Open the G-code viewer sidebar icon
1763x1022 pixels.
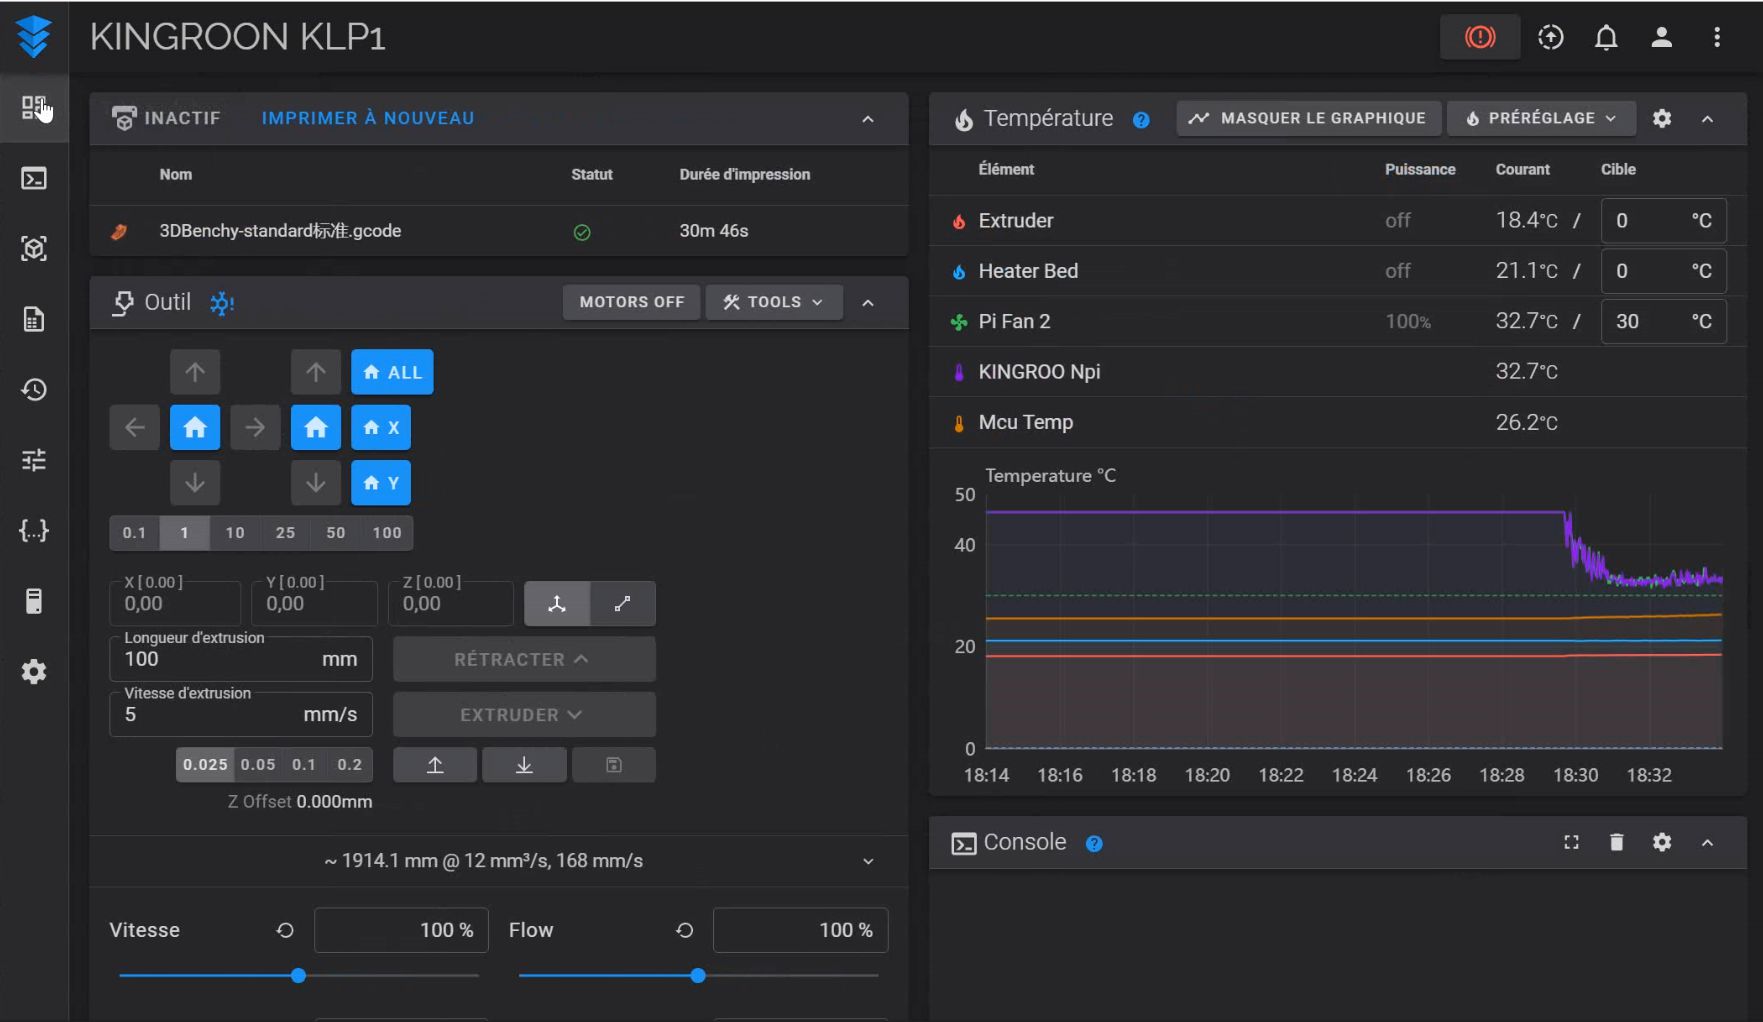(x=34, y=248)
